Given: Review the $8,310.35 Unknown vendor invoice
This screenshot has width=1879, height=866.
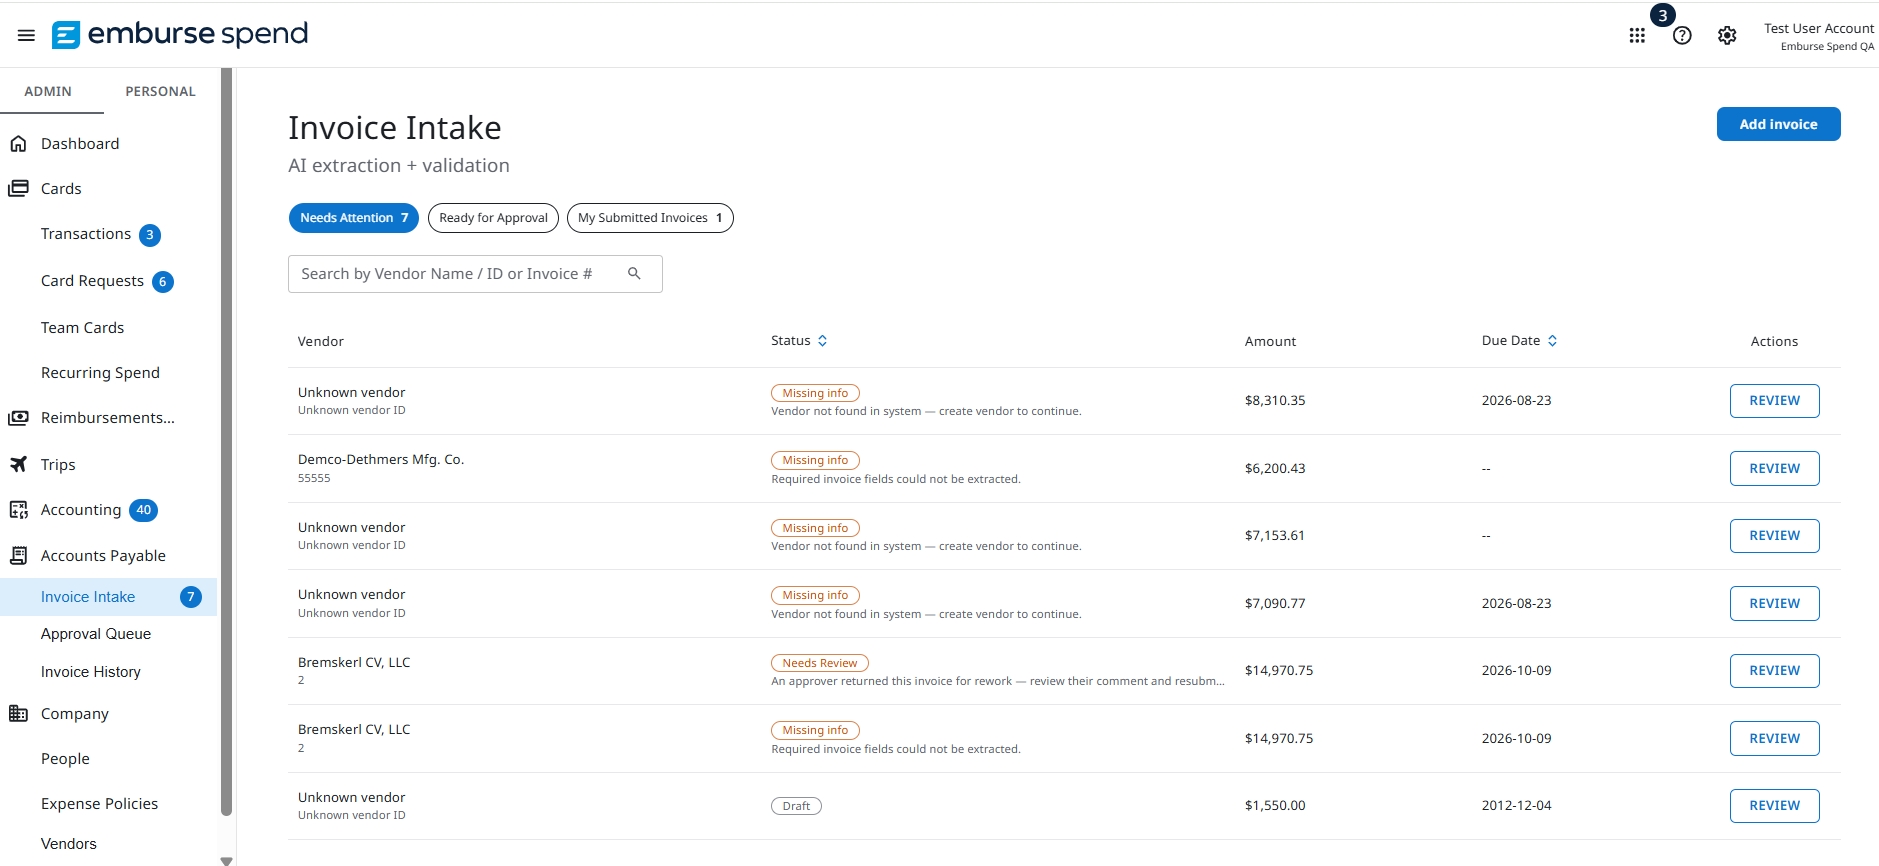Looking at the screenshot, I should tap(1774, 401).
